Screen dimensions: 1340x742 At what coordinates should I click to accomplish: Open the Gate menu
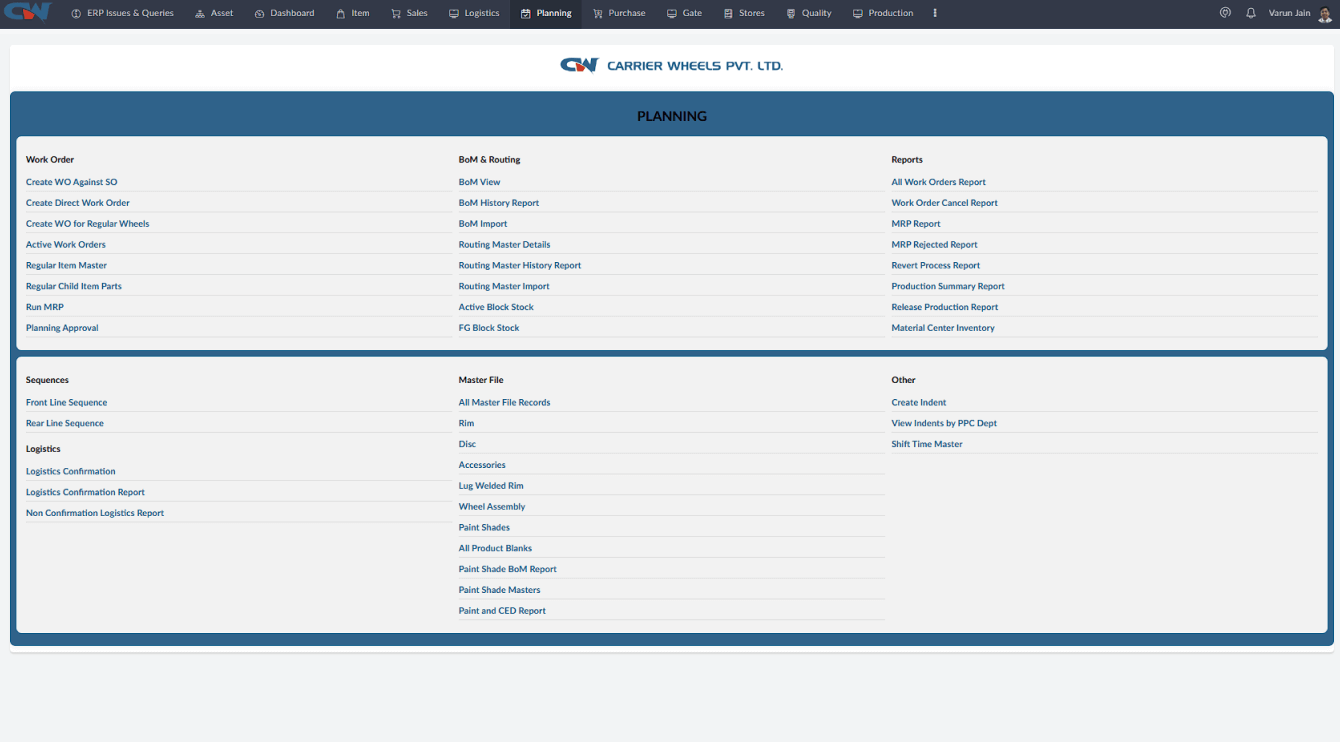(x=685, y=13)
